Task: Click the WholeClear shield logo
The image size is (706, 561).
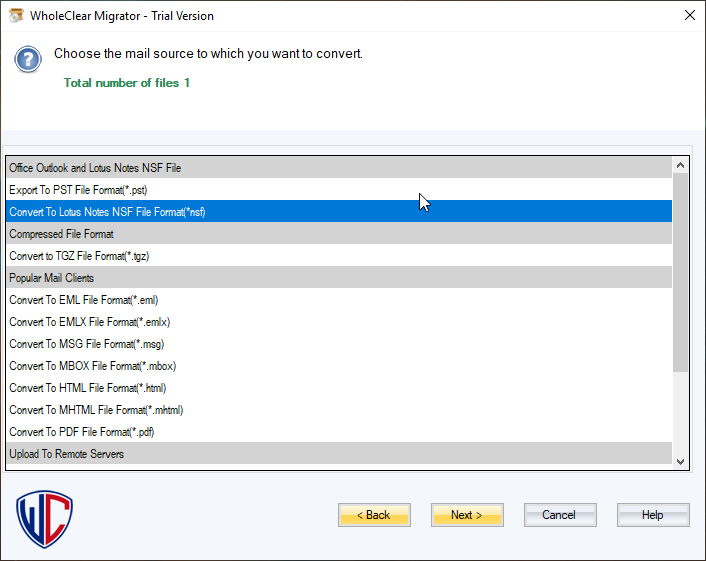Action: point(44,519)
